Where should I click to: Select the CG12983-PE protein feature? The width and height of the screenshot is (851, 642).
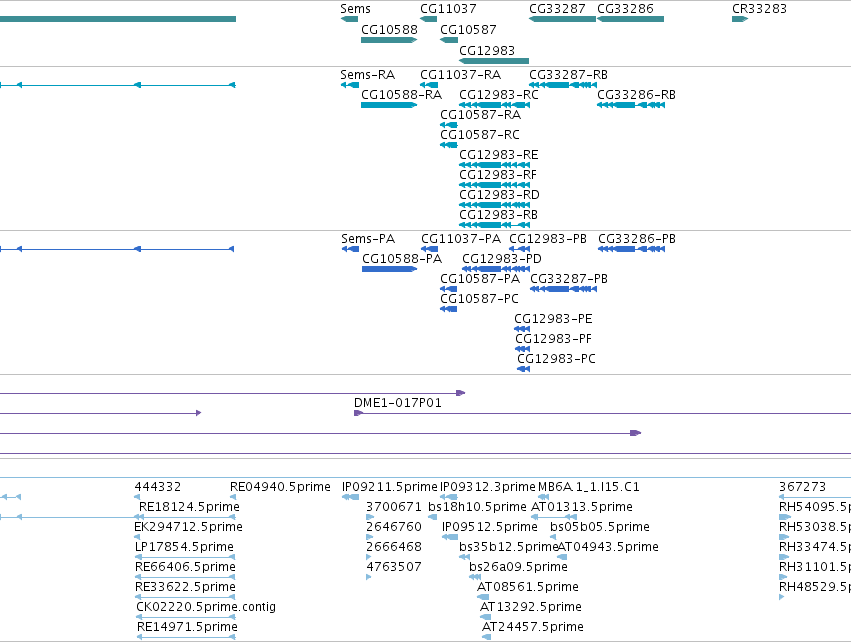(x=522, y=329)
